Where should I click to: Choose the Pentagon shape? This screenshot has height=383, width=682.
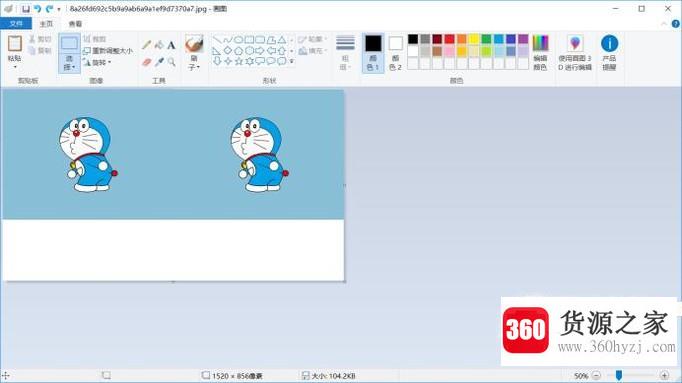click(x=238, y=51)
